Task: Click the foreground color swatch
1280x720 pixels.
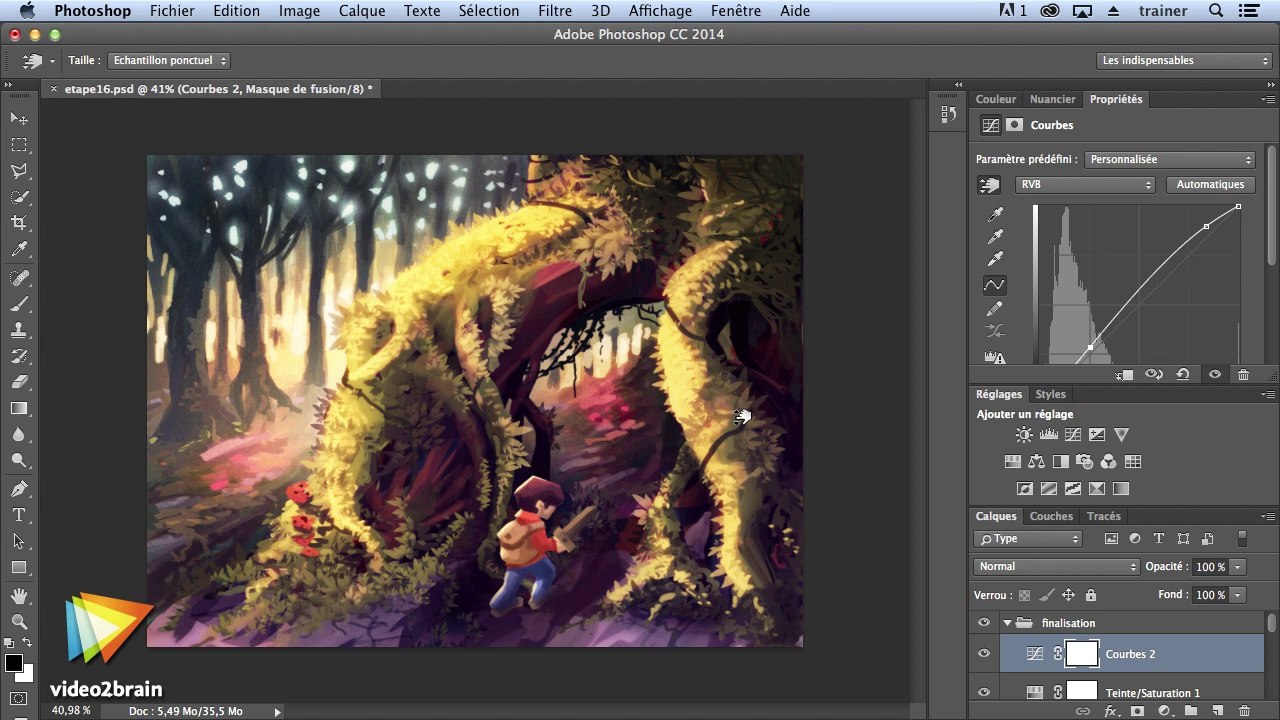Action: point(14,664)
